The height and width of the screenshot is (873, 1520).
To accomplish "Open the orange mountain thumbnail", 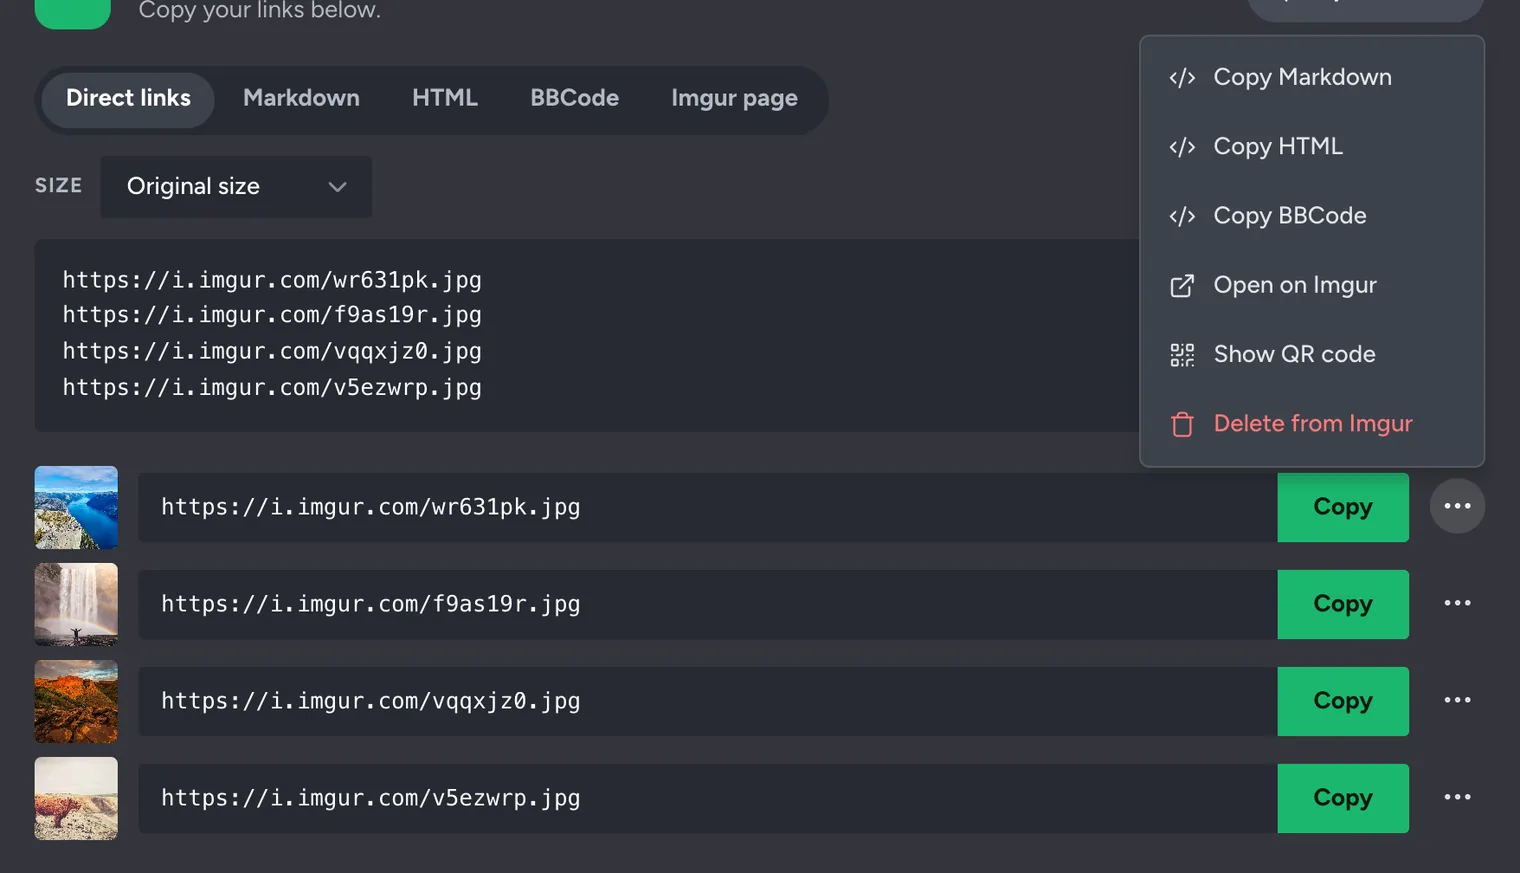I will [x=76, y=701].
